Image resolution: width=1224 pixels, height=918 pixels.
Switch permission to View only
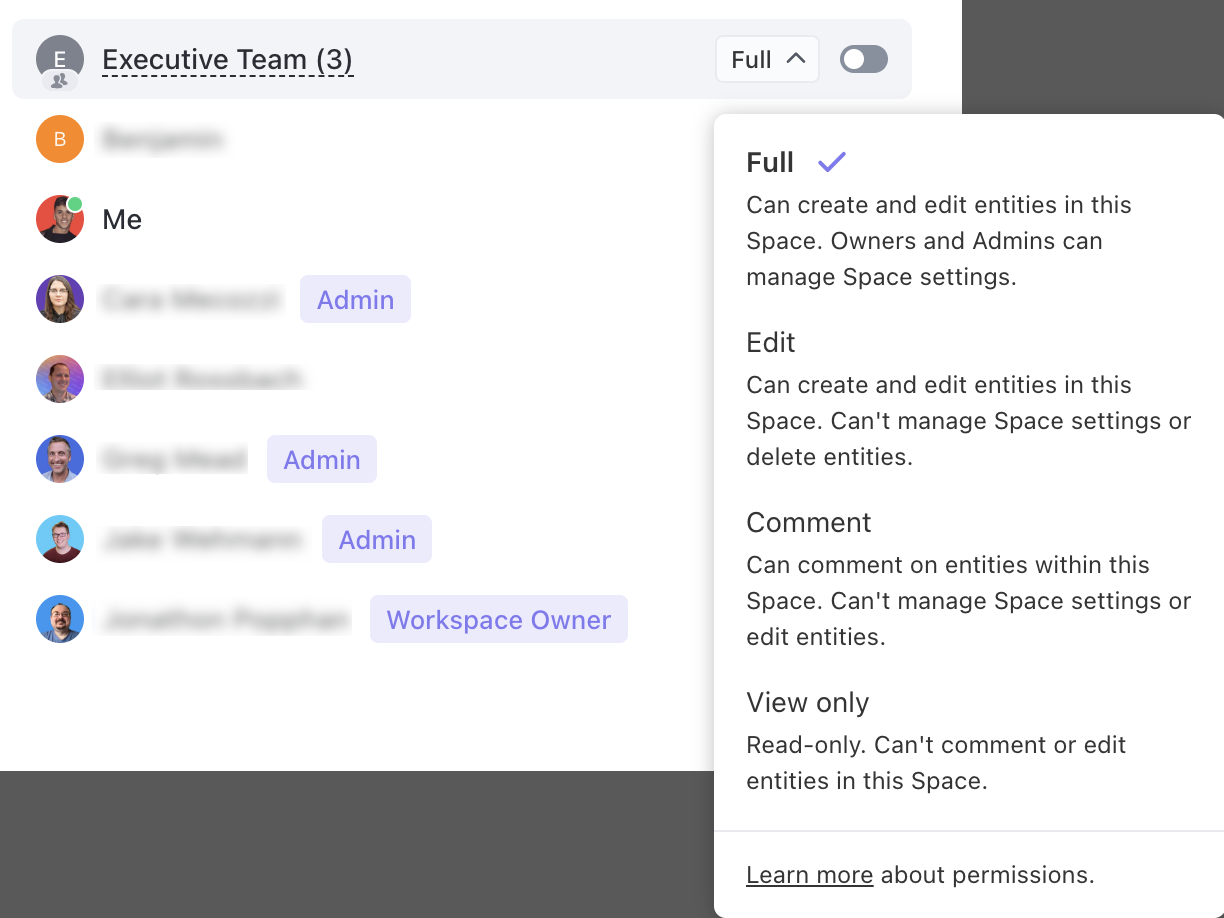[x=807, y=702]
